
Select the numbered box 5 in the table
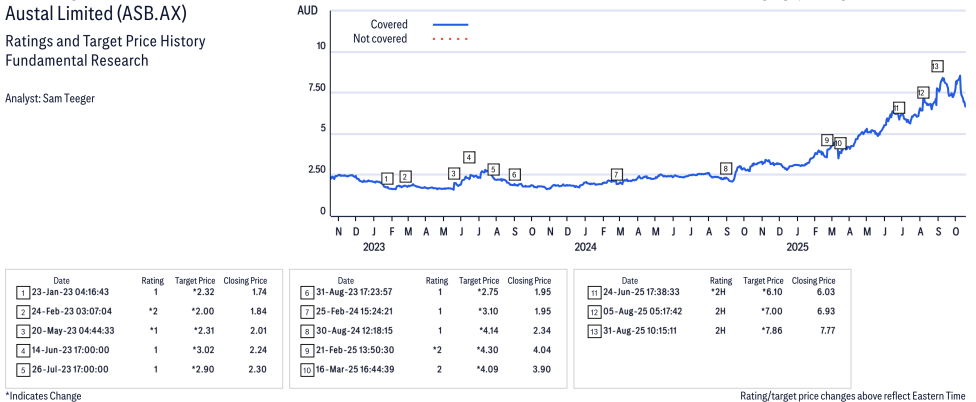[x=22, y=368]
